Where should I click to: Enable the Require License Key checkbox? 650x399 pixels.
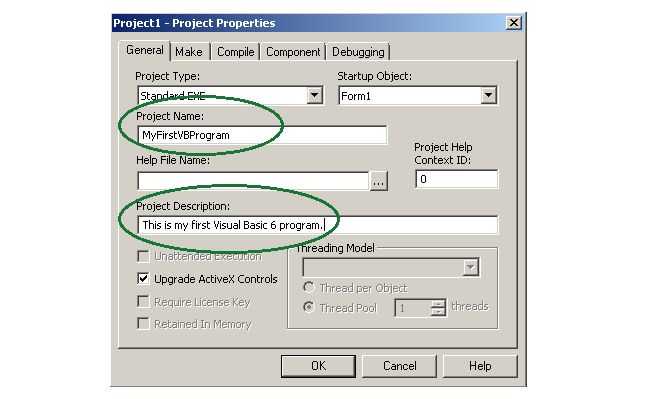(x=143, y=301)
